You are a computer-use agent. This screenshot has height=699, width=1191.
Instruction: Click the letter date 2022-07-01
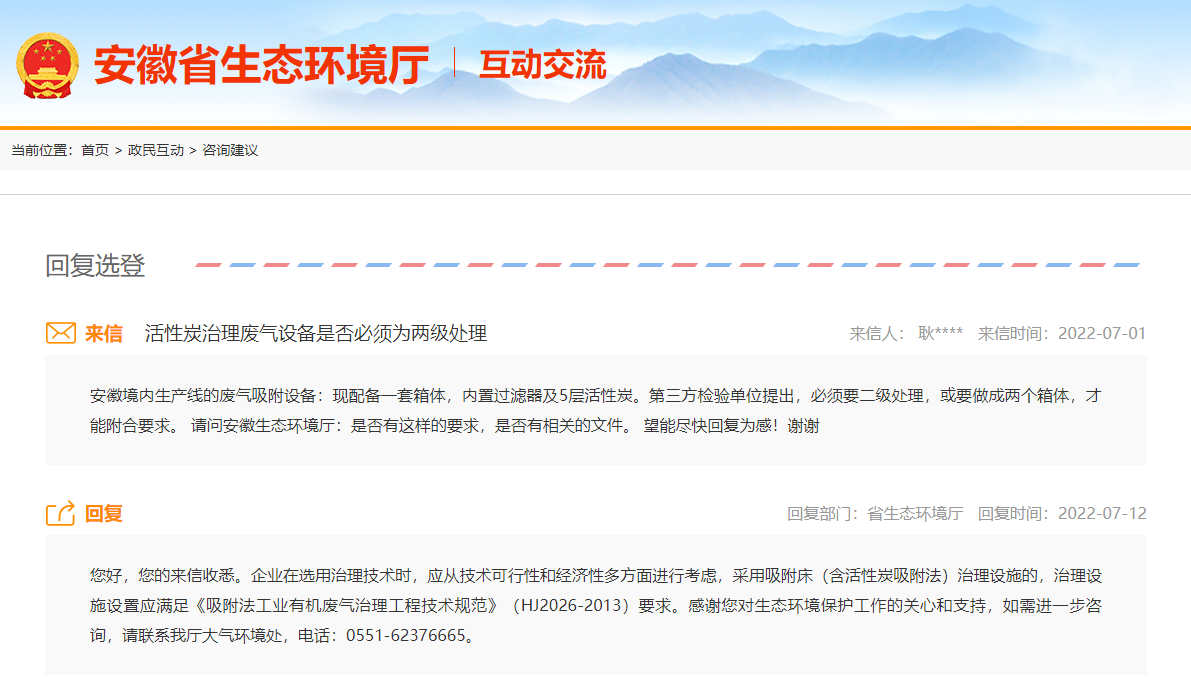point(1101,334)
